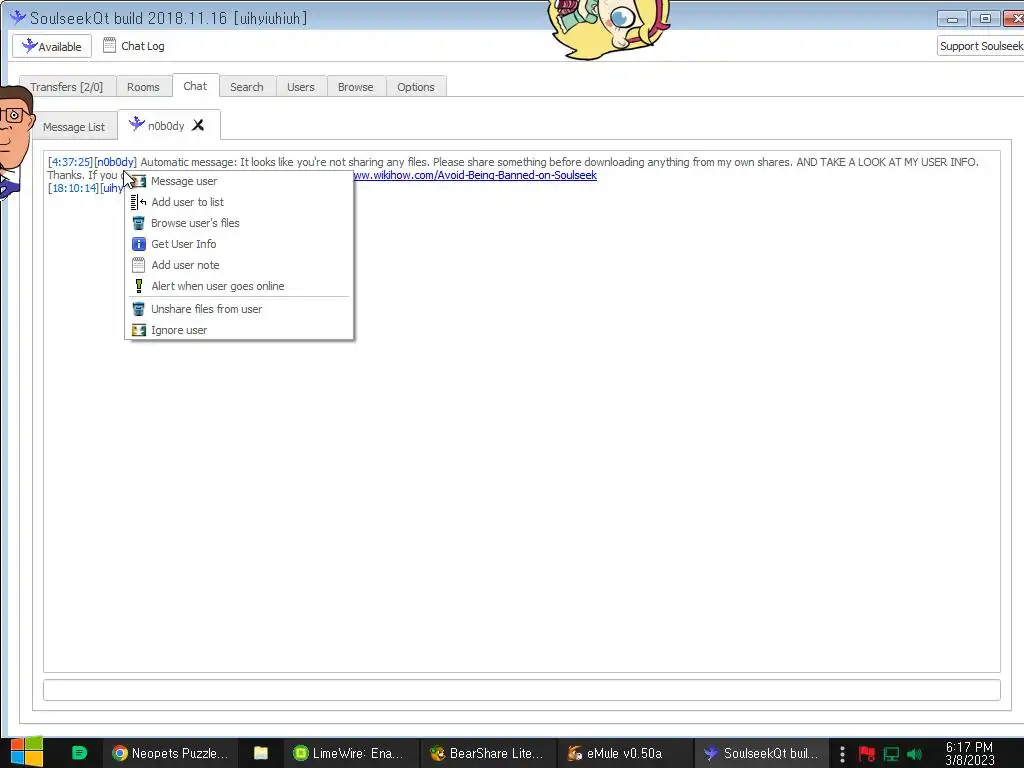Click the bird icon on Available button
1024x768 pixels.
pos(29,45)
